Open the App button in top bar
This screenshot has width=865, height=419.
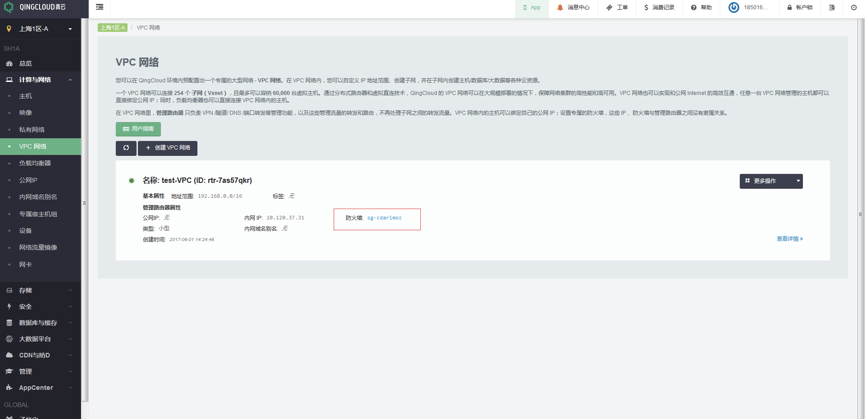531,8
